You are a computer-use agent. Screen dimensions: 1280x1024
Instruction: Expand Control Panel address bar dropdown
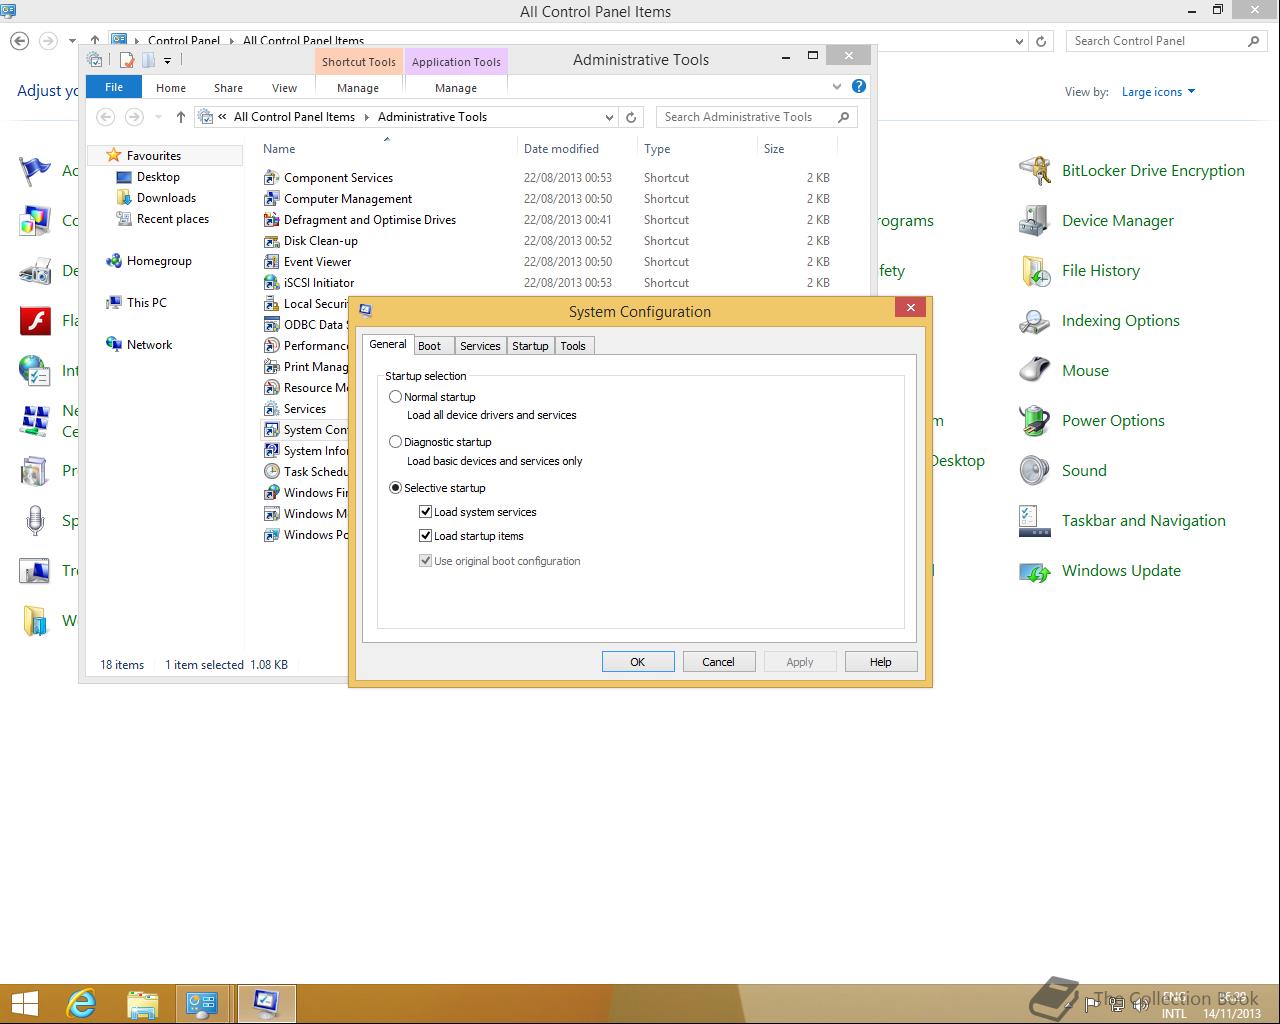point(1019,41)
